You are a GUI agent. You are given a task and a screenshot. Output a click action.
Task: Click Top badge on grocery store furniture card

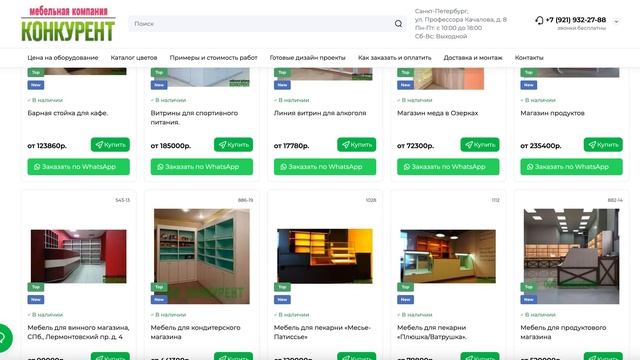tap(529, 287)
